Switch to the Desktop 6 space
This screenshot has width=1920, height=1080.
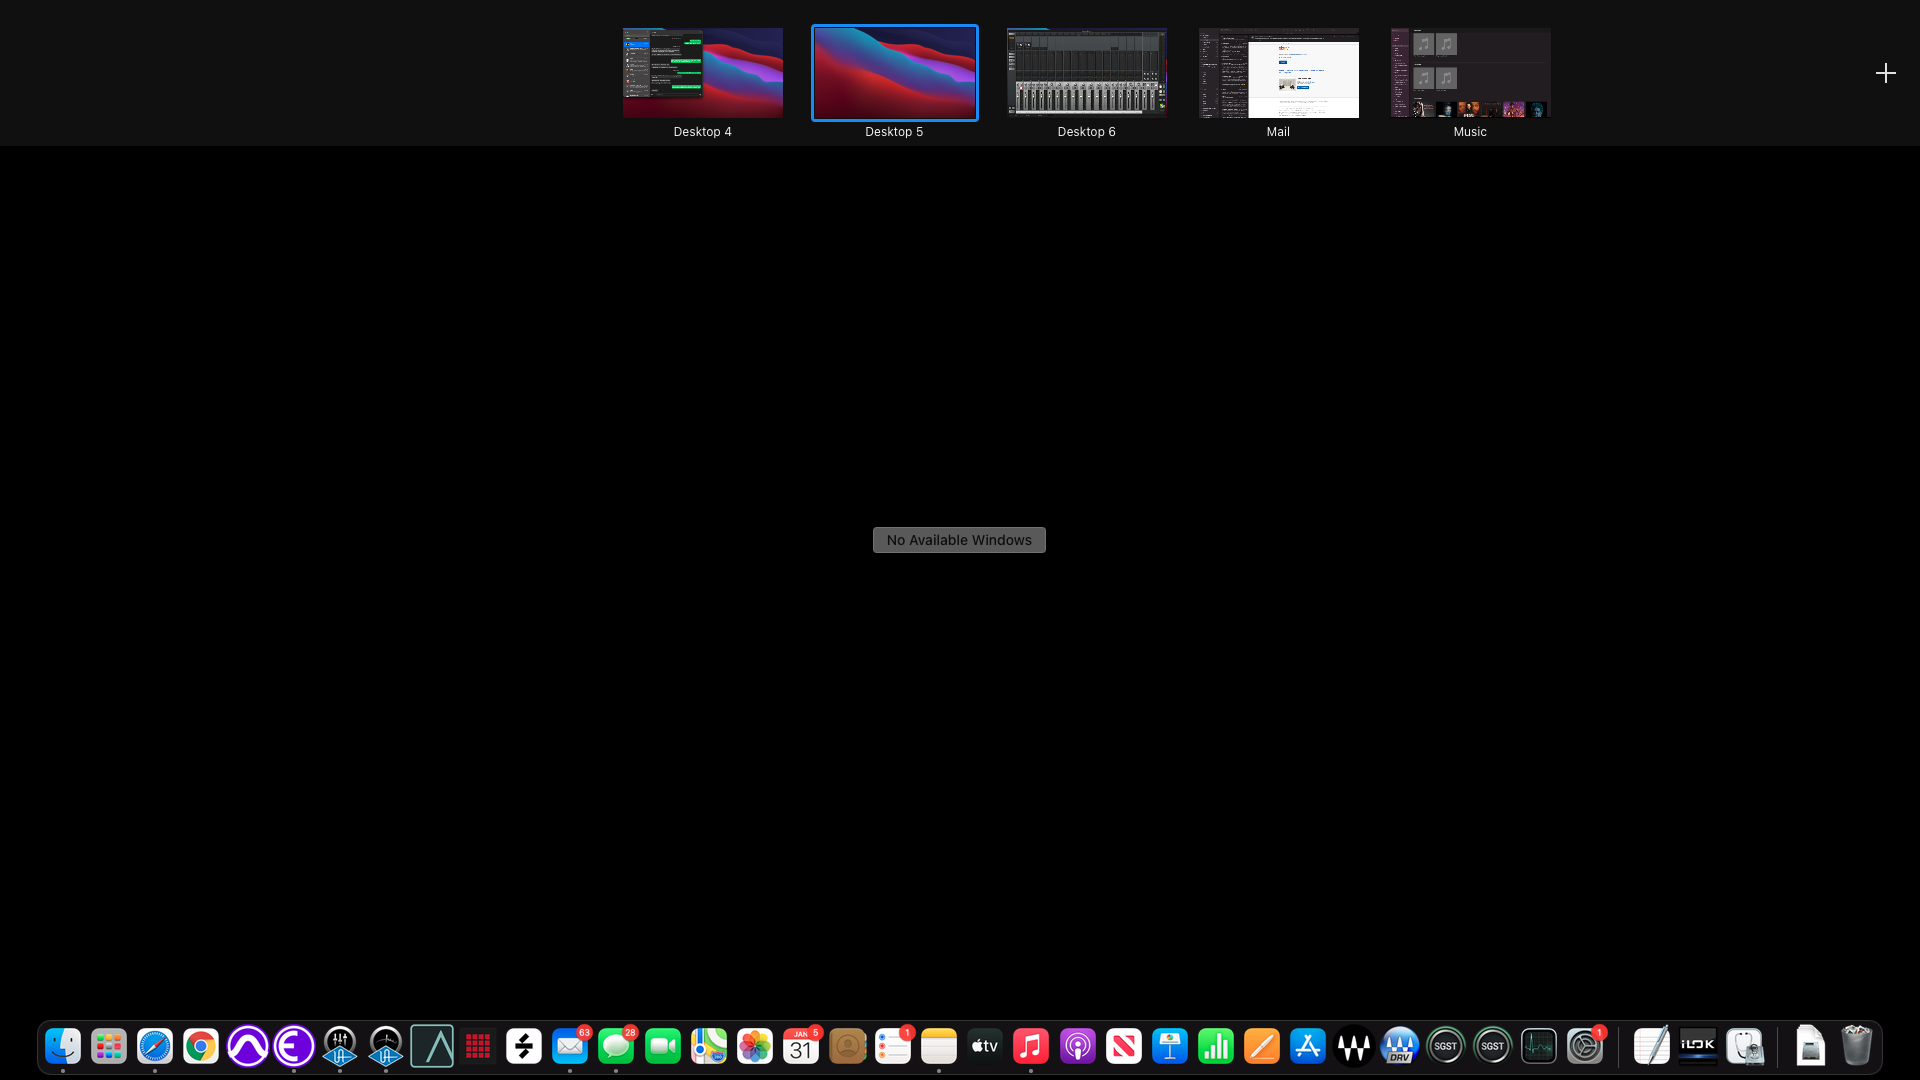click(1087, 73)
